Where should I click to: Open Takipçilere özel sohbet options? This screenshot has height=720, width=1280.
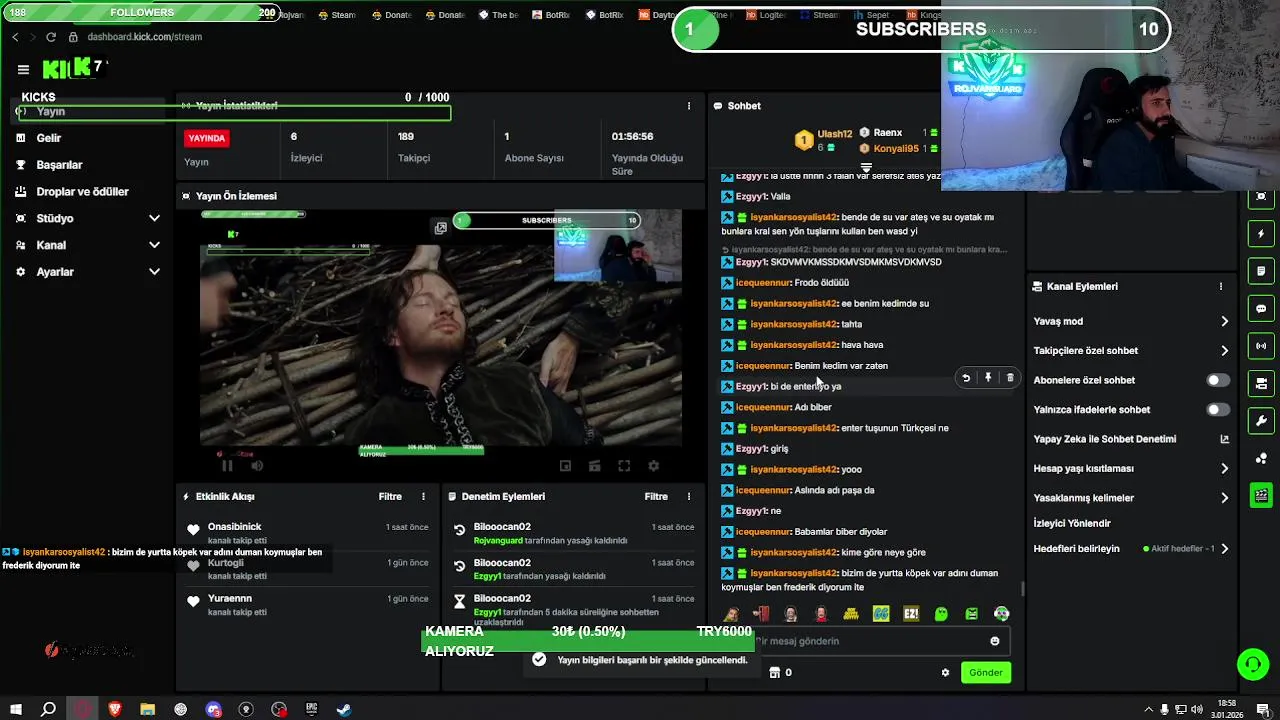click(1224, 351)
